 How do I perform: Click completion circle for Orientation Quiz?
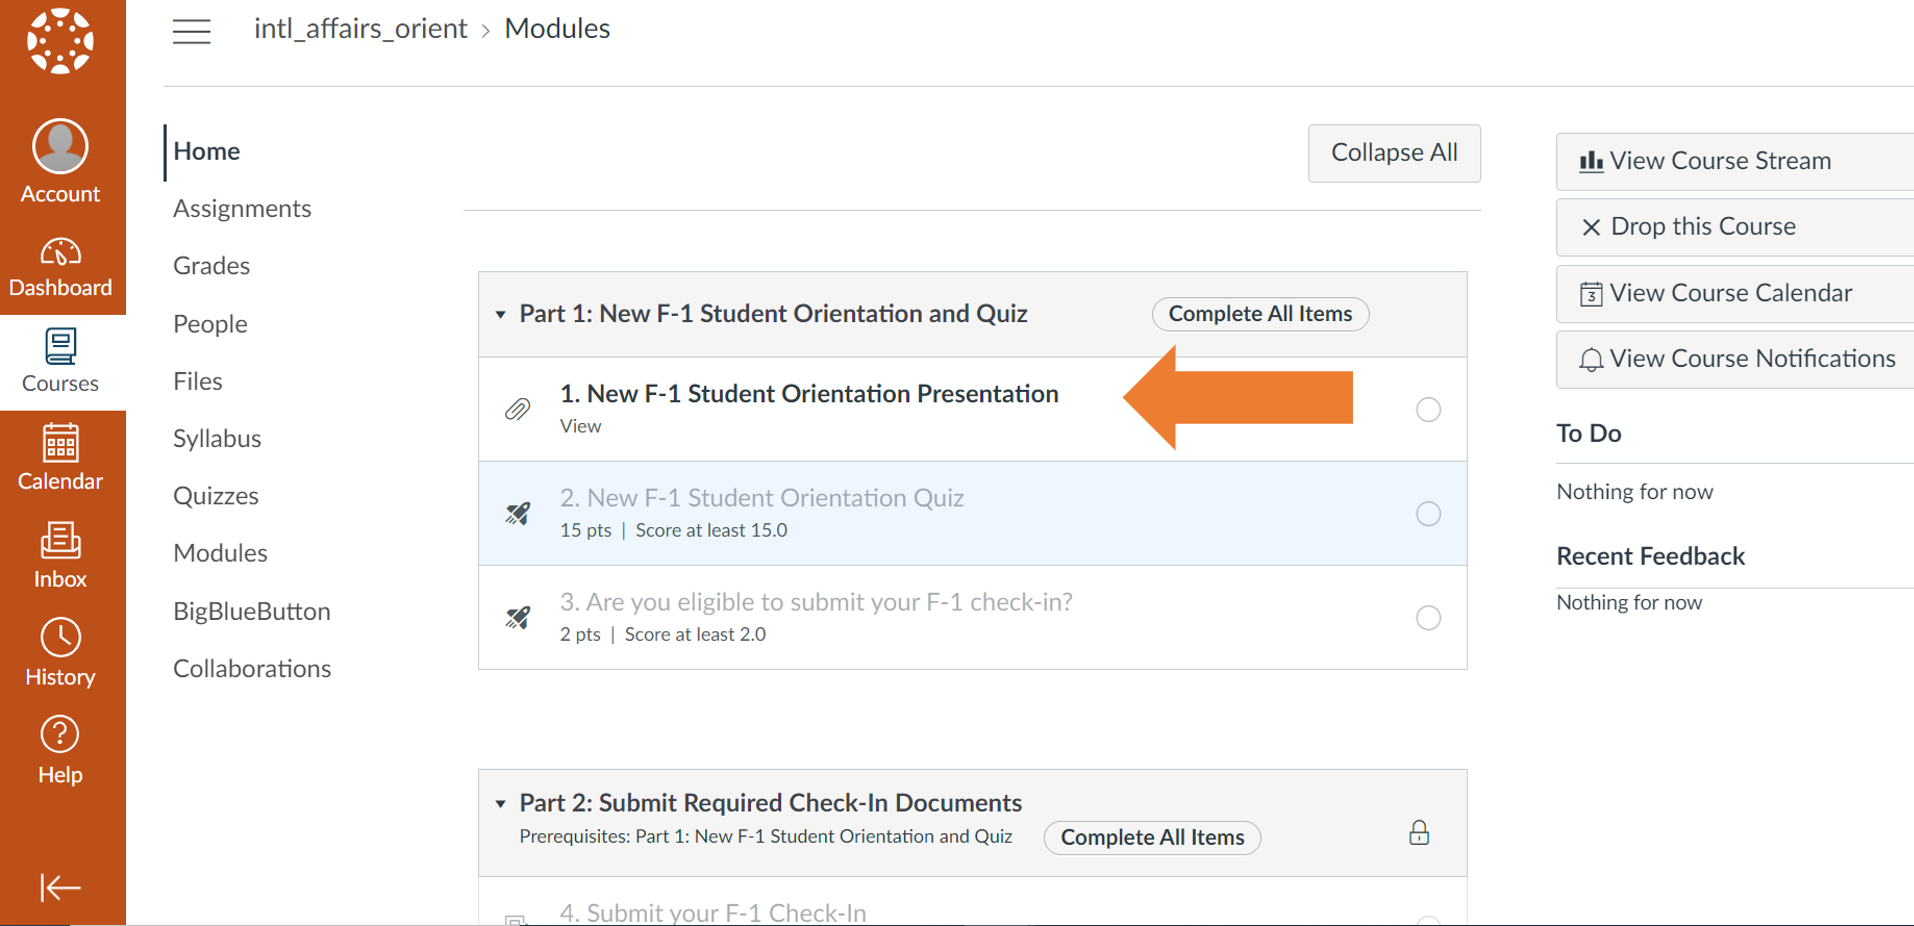[1428, 513]
